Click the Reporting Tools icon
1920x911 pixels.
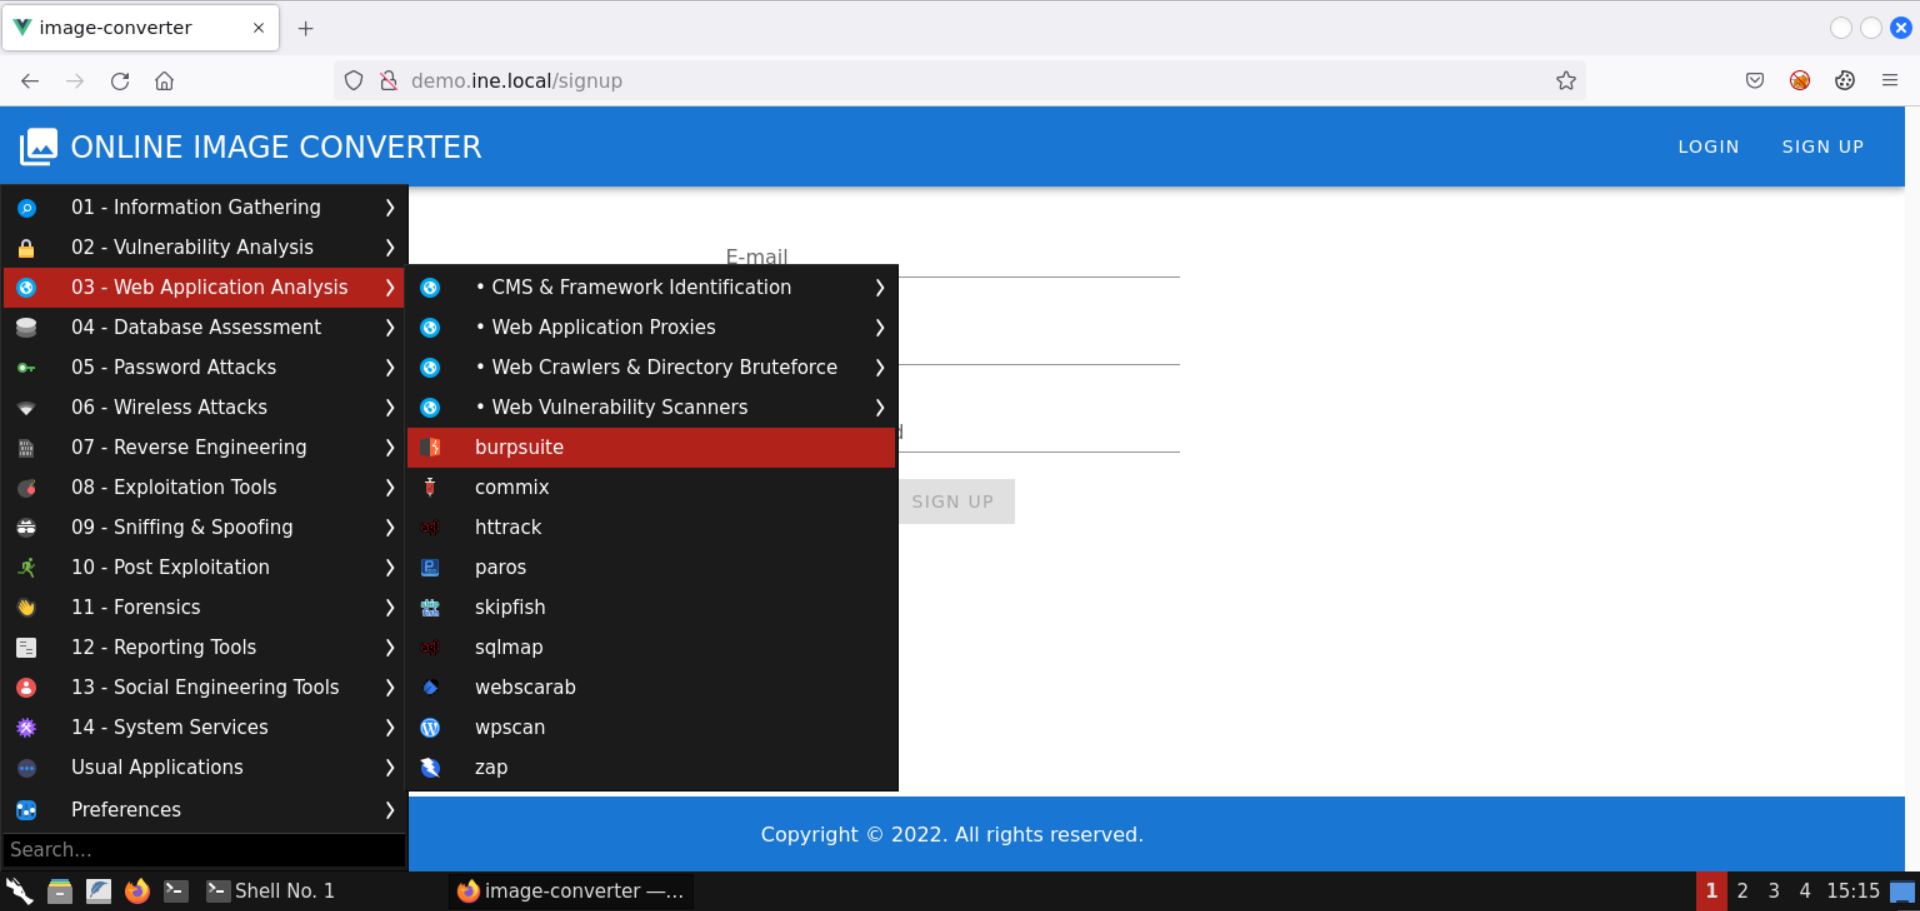pyautogui.click(x=27, y=647)
